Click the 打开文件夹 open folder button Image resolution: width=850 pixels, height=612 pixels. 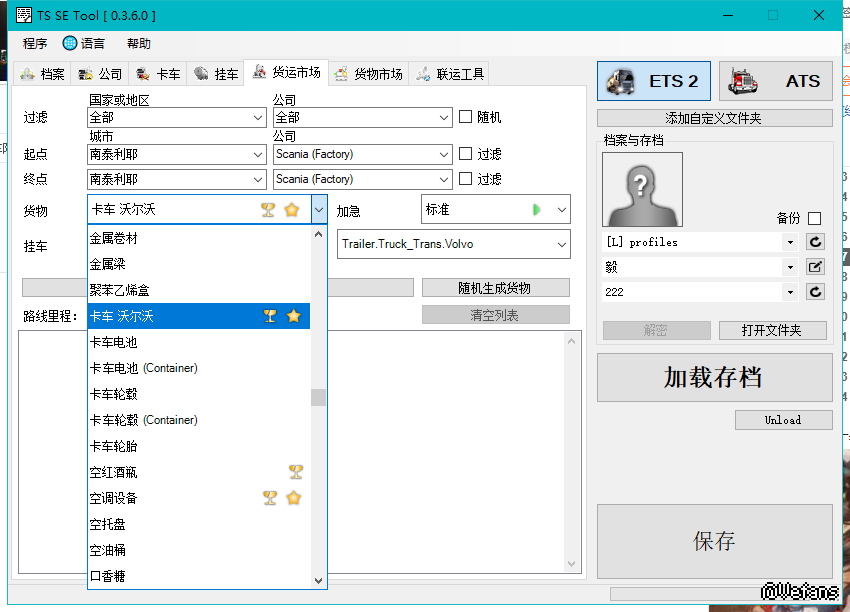pyautogui.click(x=773, y=330)
